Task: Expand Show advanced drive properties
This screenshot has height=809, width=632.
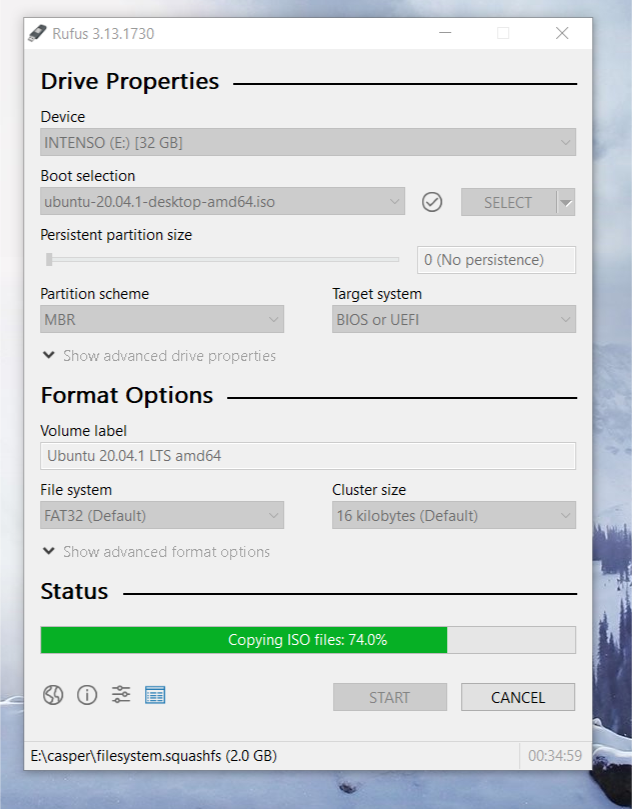Action: tap(159, 355)
